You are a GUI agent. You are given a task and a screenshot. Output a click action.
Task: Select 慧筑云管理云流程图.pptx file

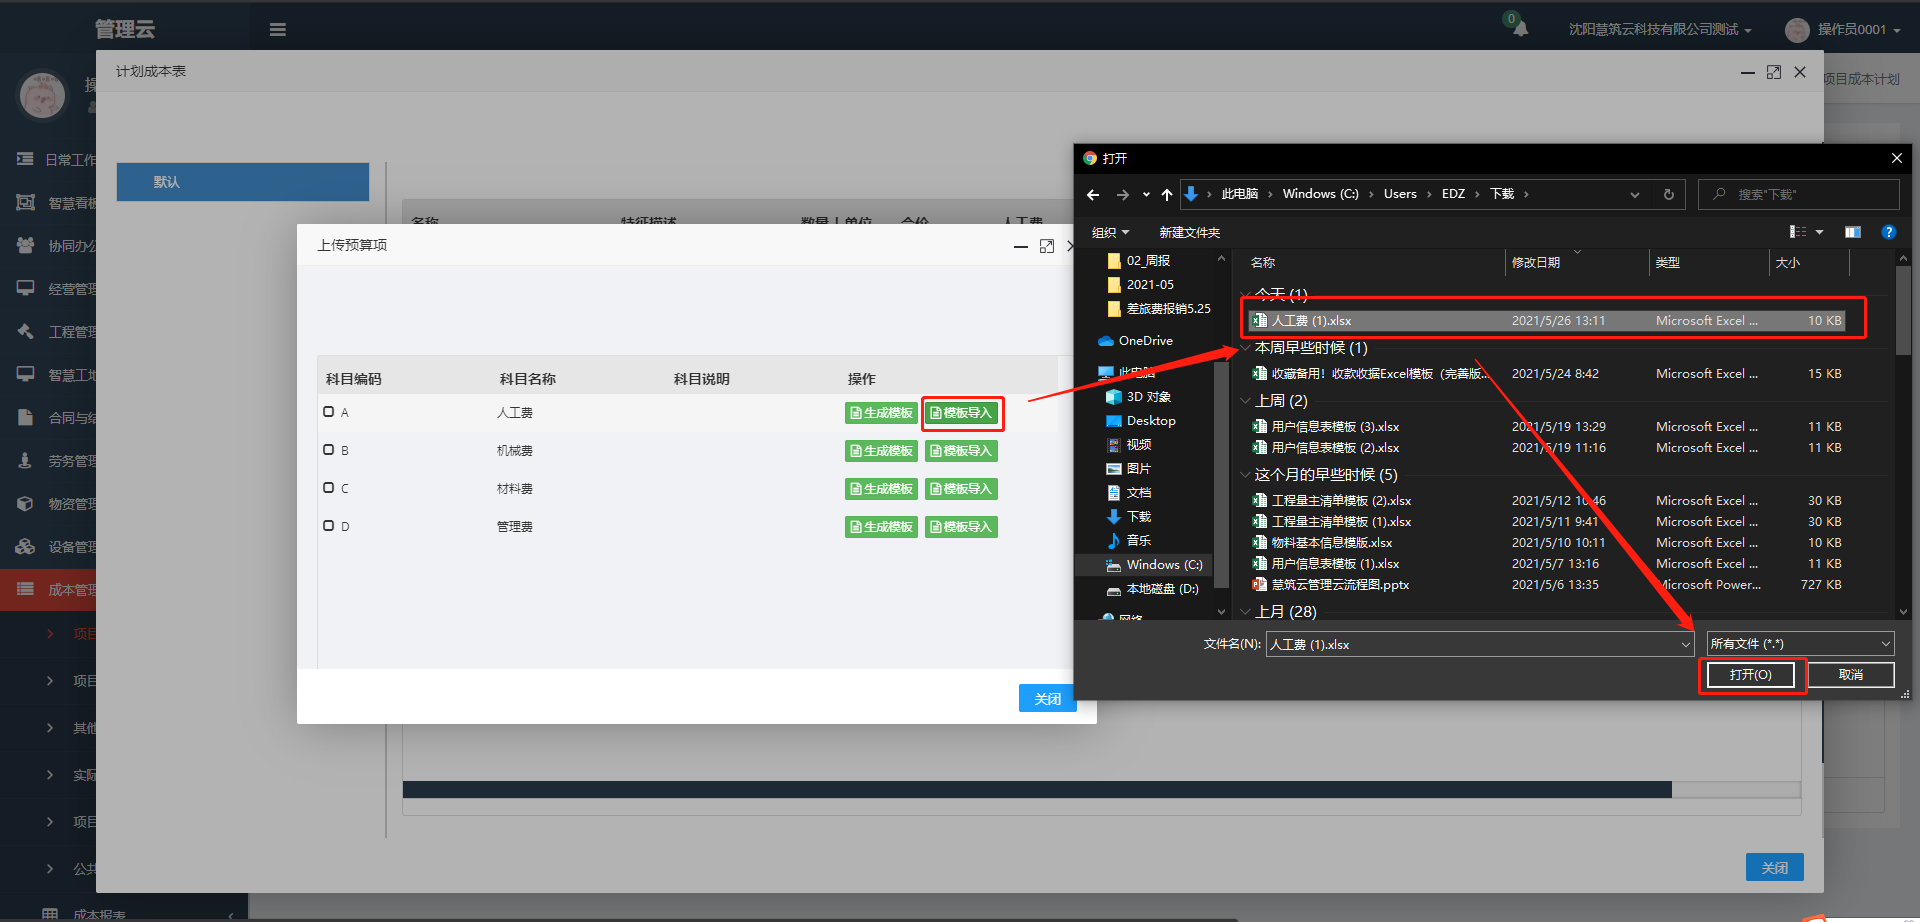click(x=1340, y=585)
